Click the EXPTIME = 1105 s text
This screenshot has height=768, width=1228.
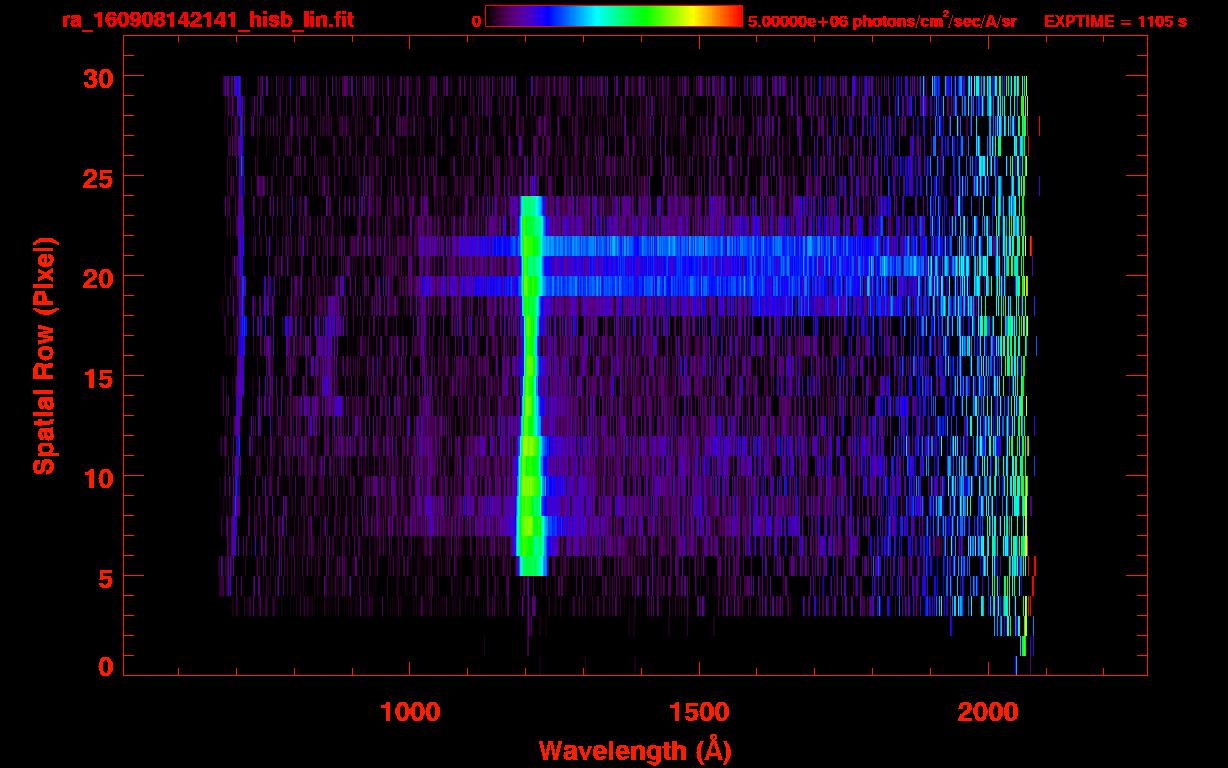pos(1115,21)
